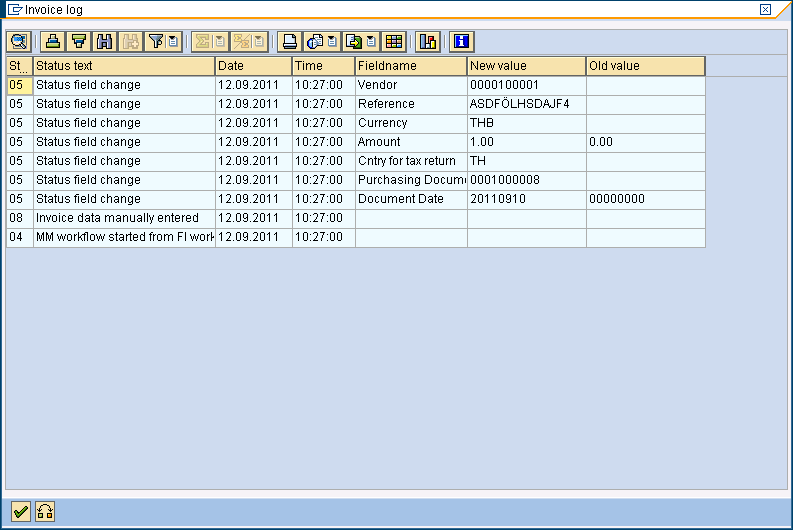This screenshot has height=530, width=793.
Task: Select highlighted 05 cell in Vendor row
Action: (20, 85)
